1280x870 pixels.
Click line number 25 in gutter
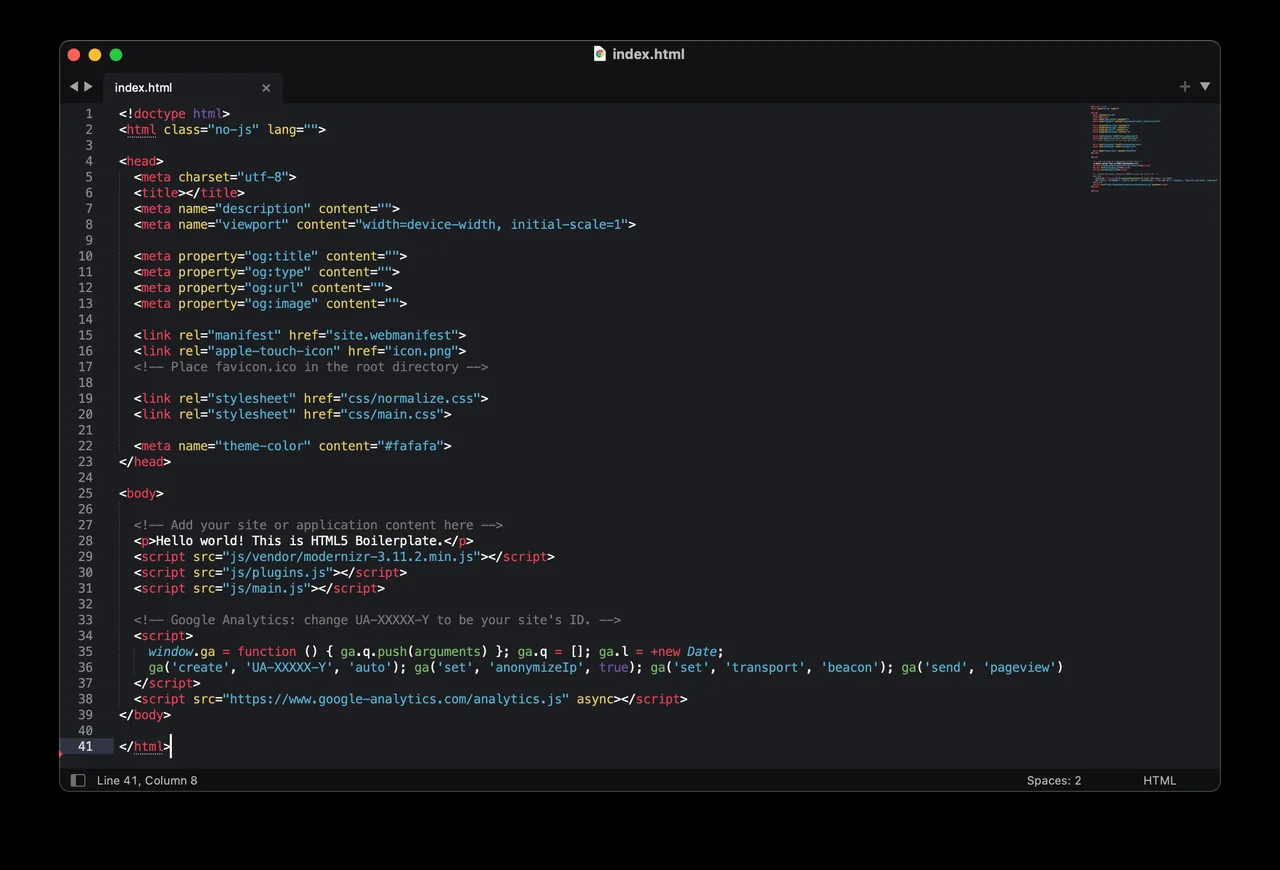[85, 493]
